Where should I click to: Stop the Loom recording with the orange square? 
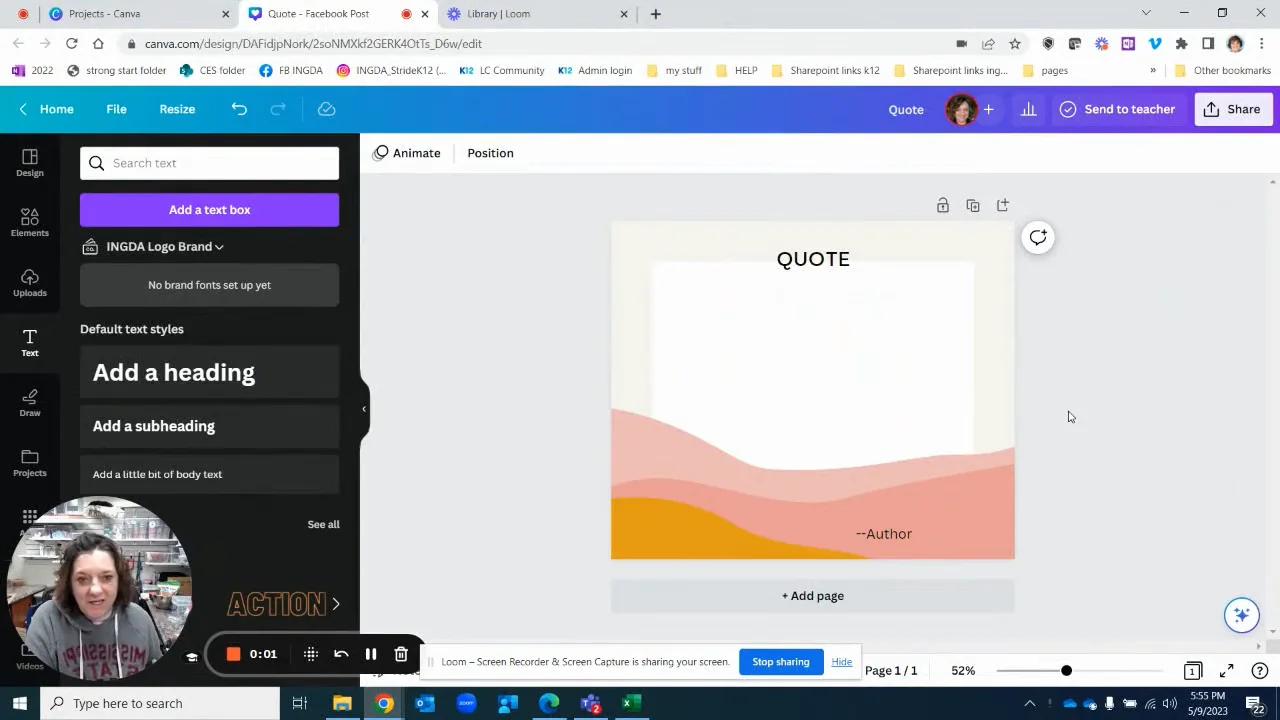point(233,654)
